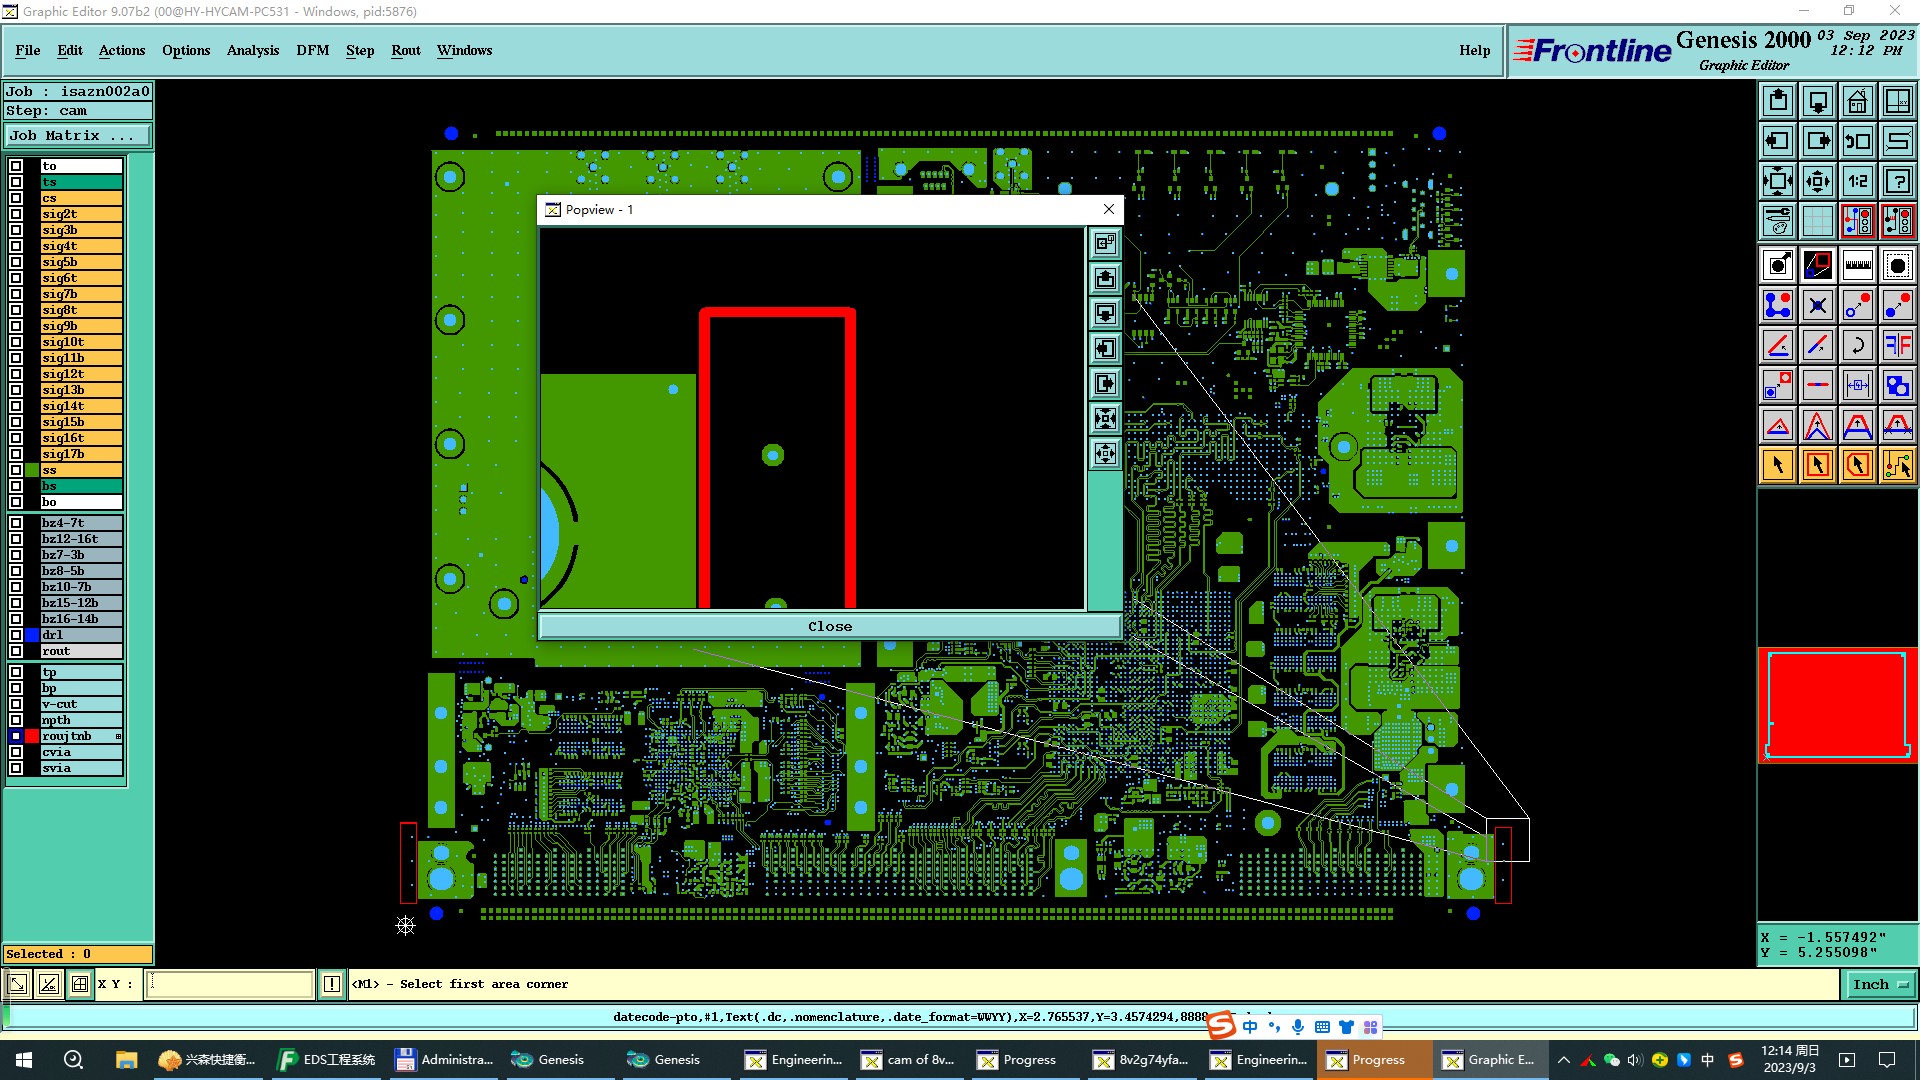Toggle checkbox for layer sig2t

(16, 214)
